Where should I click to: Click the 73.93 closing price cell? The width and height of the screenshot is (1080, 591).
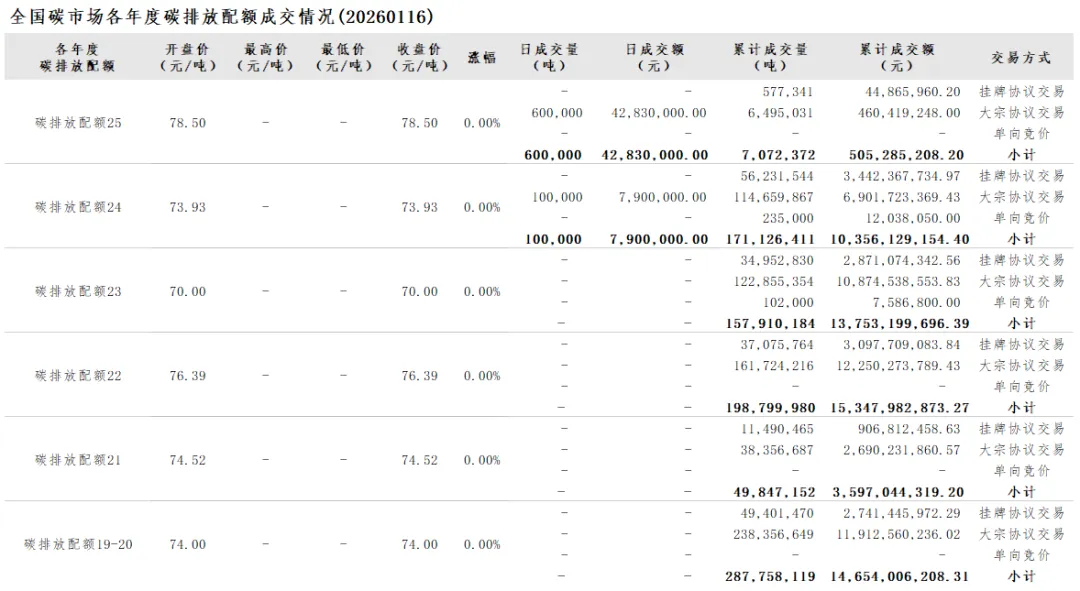click(419, 207)
